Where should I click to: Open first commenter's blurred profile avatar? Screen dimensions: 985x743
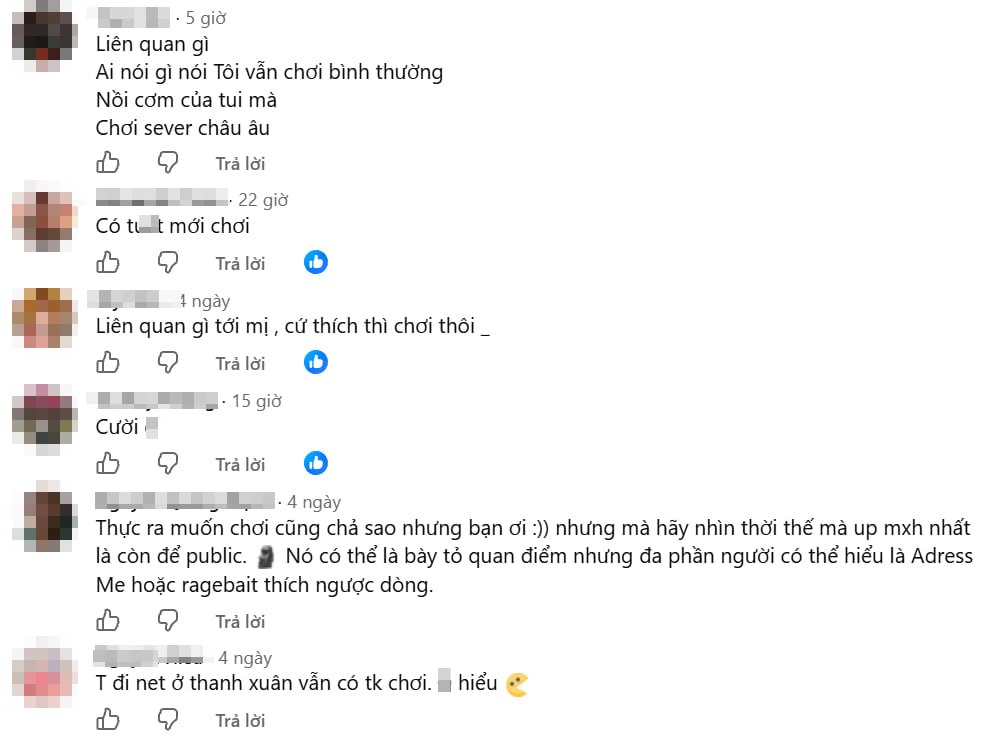45,35
